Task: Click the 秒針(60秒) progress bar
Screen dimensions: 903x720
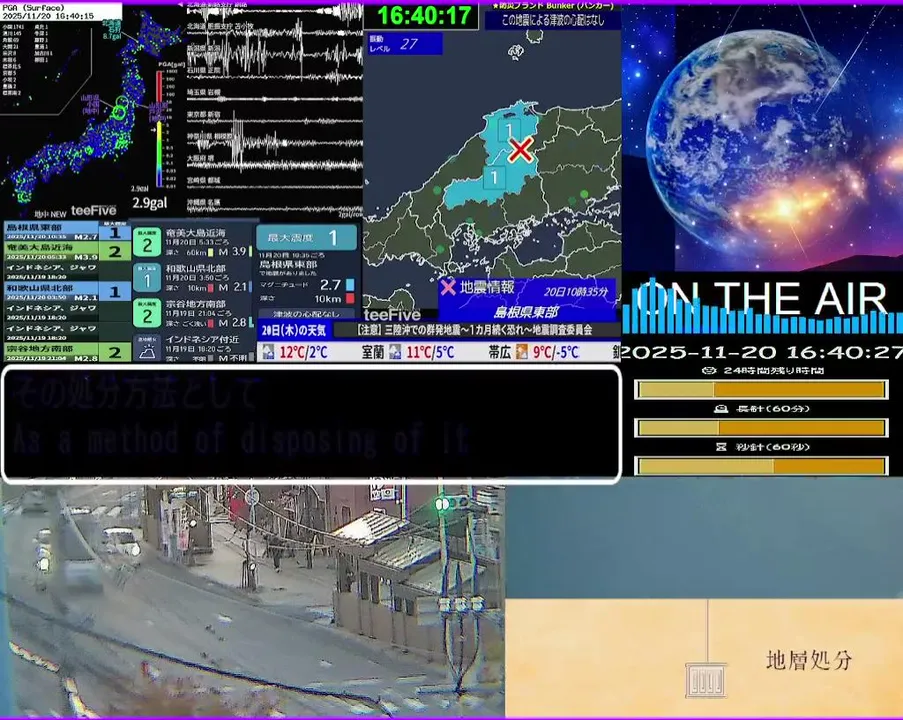Action: 761,465
